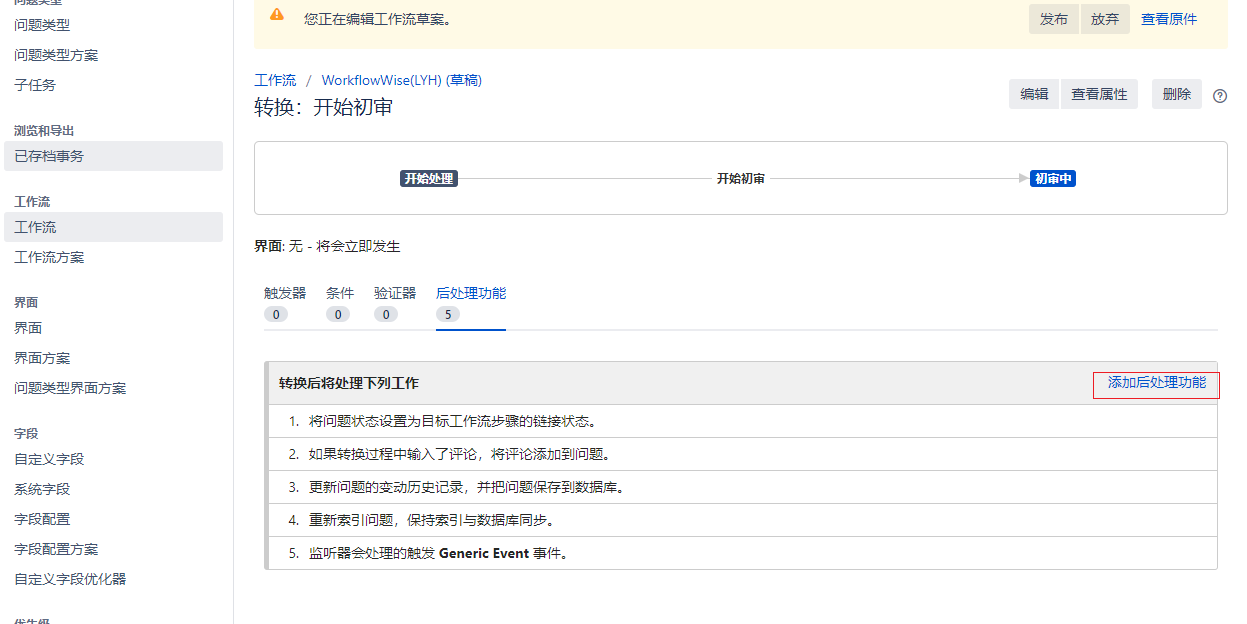Switch to the 触发器 tab
1247x624 pixels.
tap(285, 293)
